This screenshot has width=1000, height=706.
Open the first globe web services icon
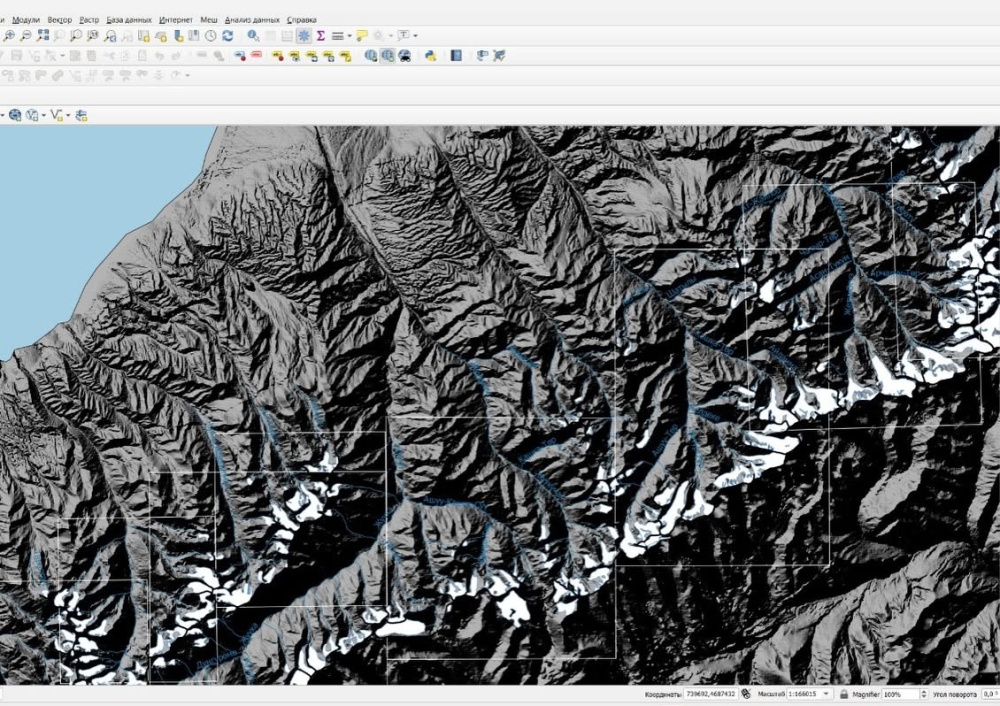(x=371, y=55)
